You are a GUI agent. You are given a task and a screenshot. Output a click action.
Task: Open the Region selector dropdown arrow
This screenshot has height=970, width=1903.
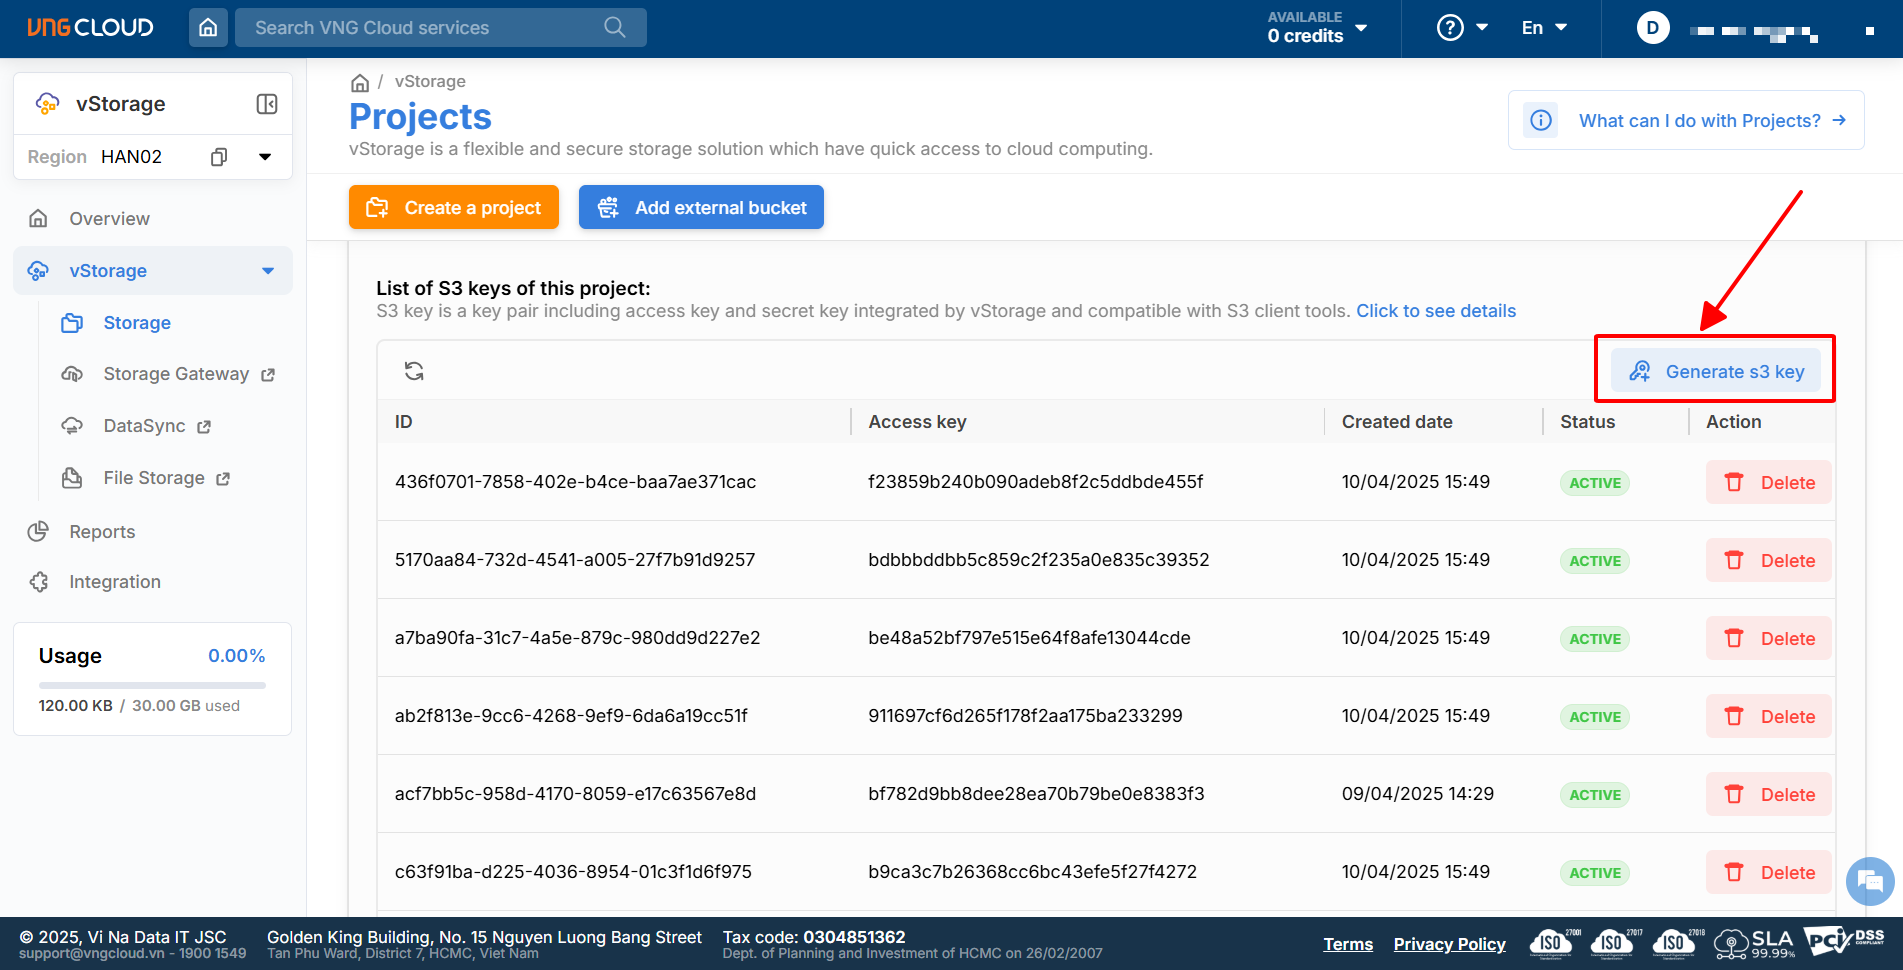point(265,157)
